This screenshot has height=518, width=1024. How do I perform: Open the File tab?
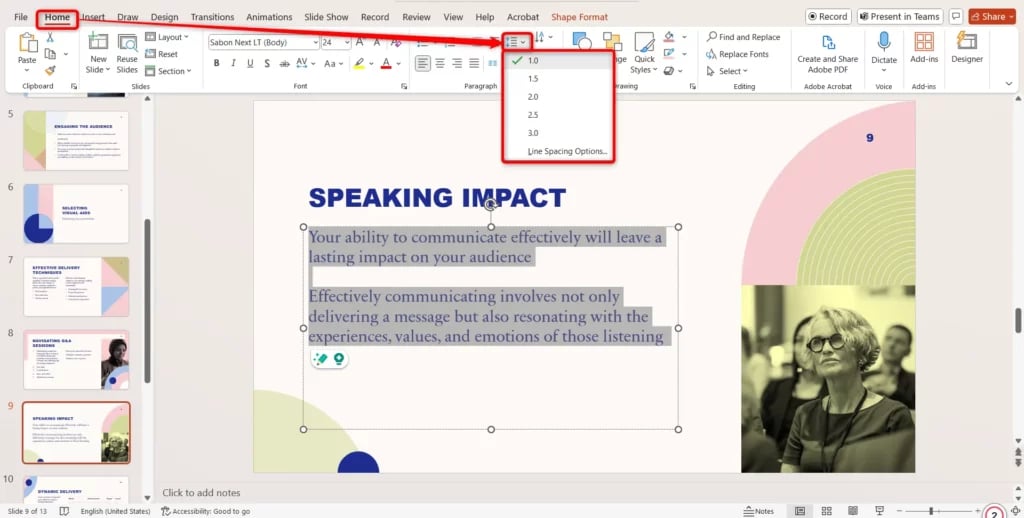[21, 17]
